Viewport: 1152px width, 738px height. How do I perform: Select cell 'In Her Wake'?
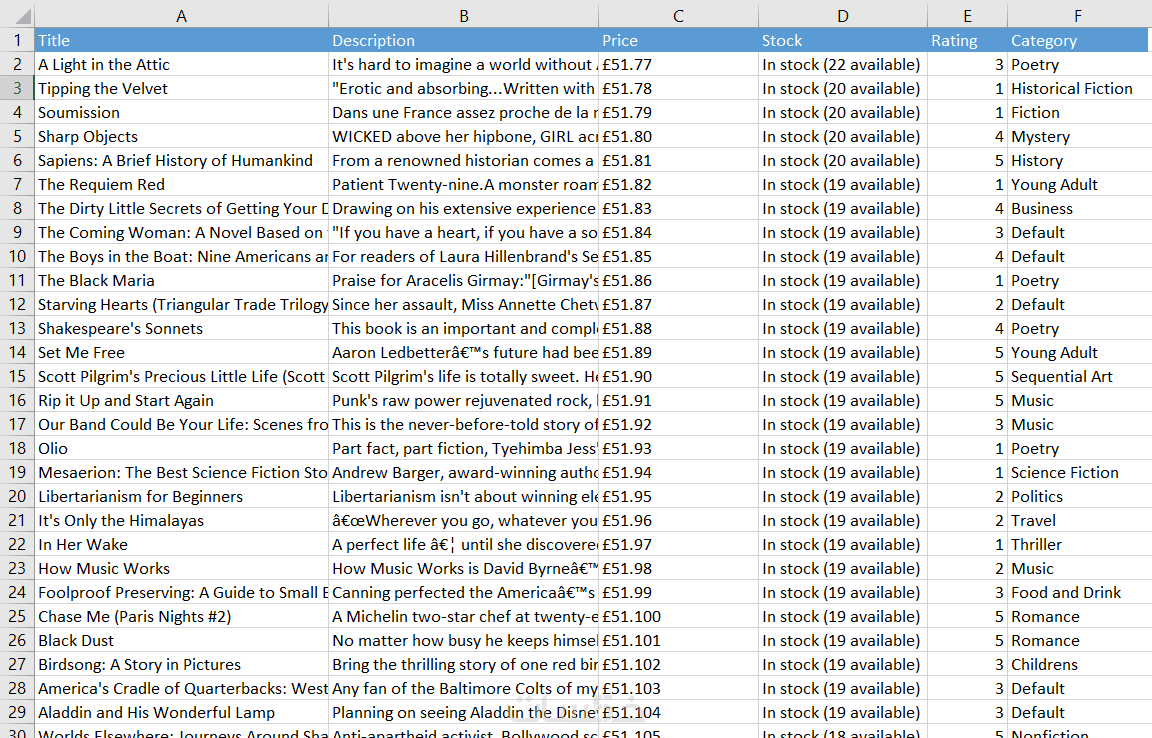pyautogui.click(x=181, y=545)
